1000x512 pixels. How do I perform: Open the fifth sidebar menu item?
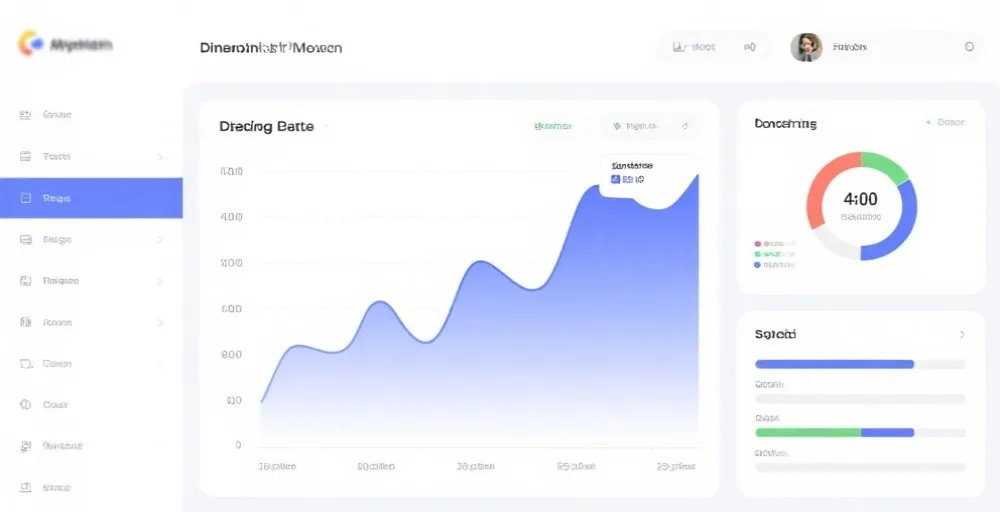pos(91,281)
